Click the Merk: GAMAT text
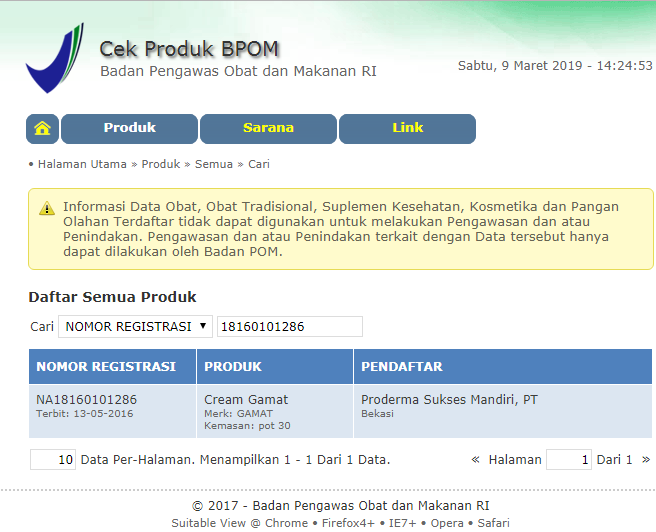Image resolution: width=656 pixels, height=532 pixels. (238, 414)
